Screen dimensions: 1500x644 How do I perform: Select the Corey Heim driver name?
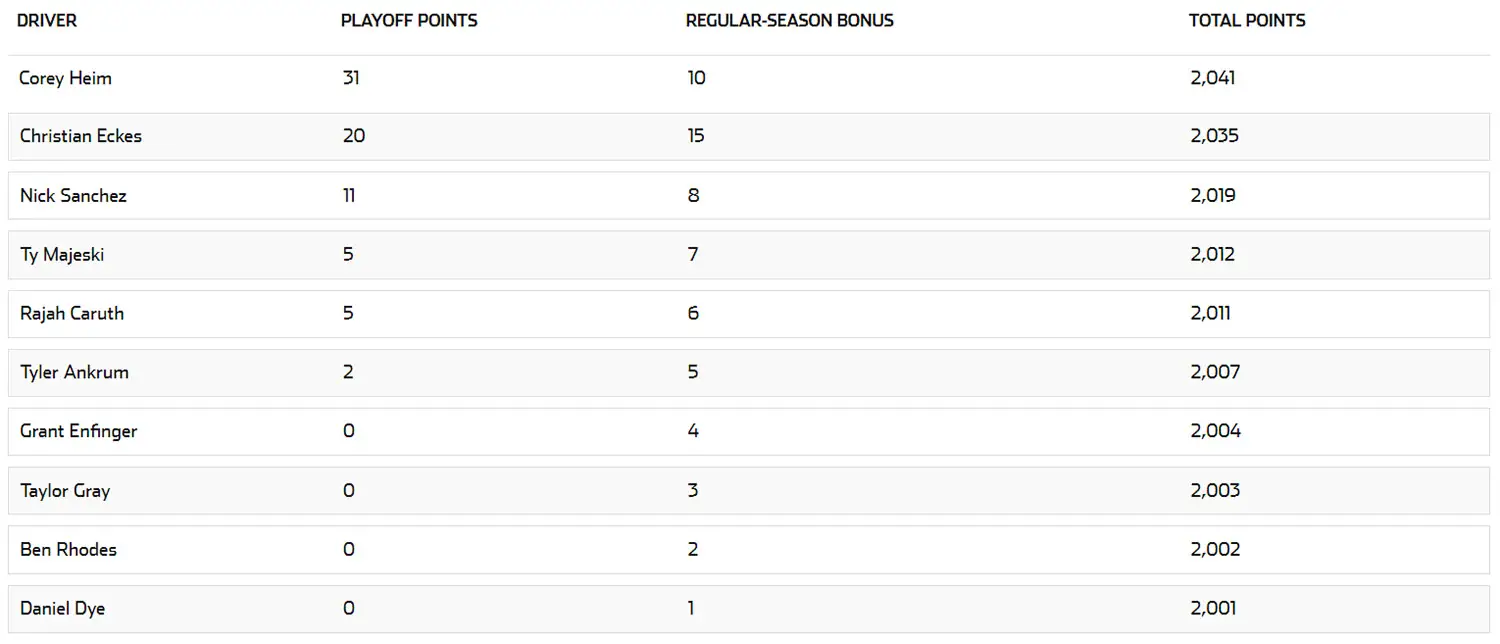point(65,78)
